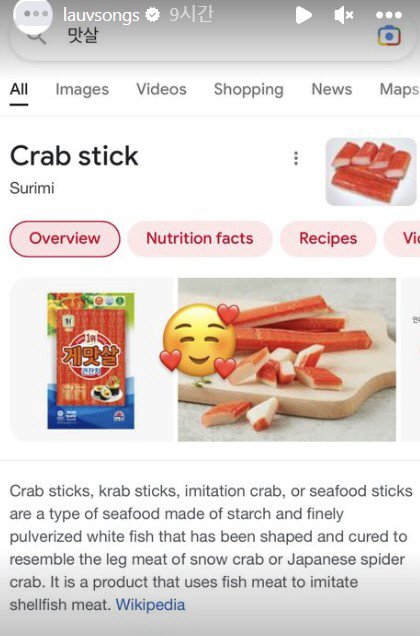The height and width of the screenshot is (636, 420).
Task: Open Crab stick panel vertical dots menu
Action: tap(296, 158)
